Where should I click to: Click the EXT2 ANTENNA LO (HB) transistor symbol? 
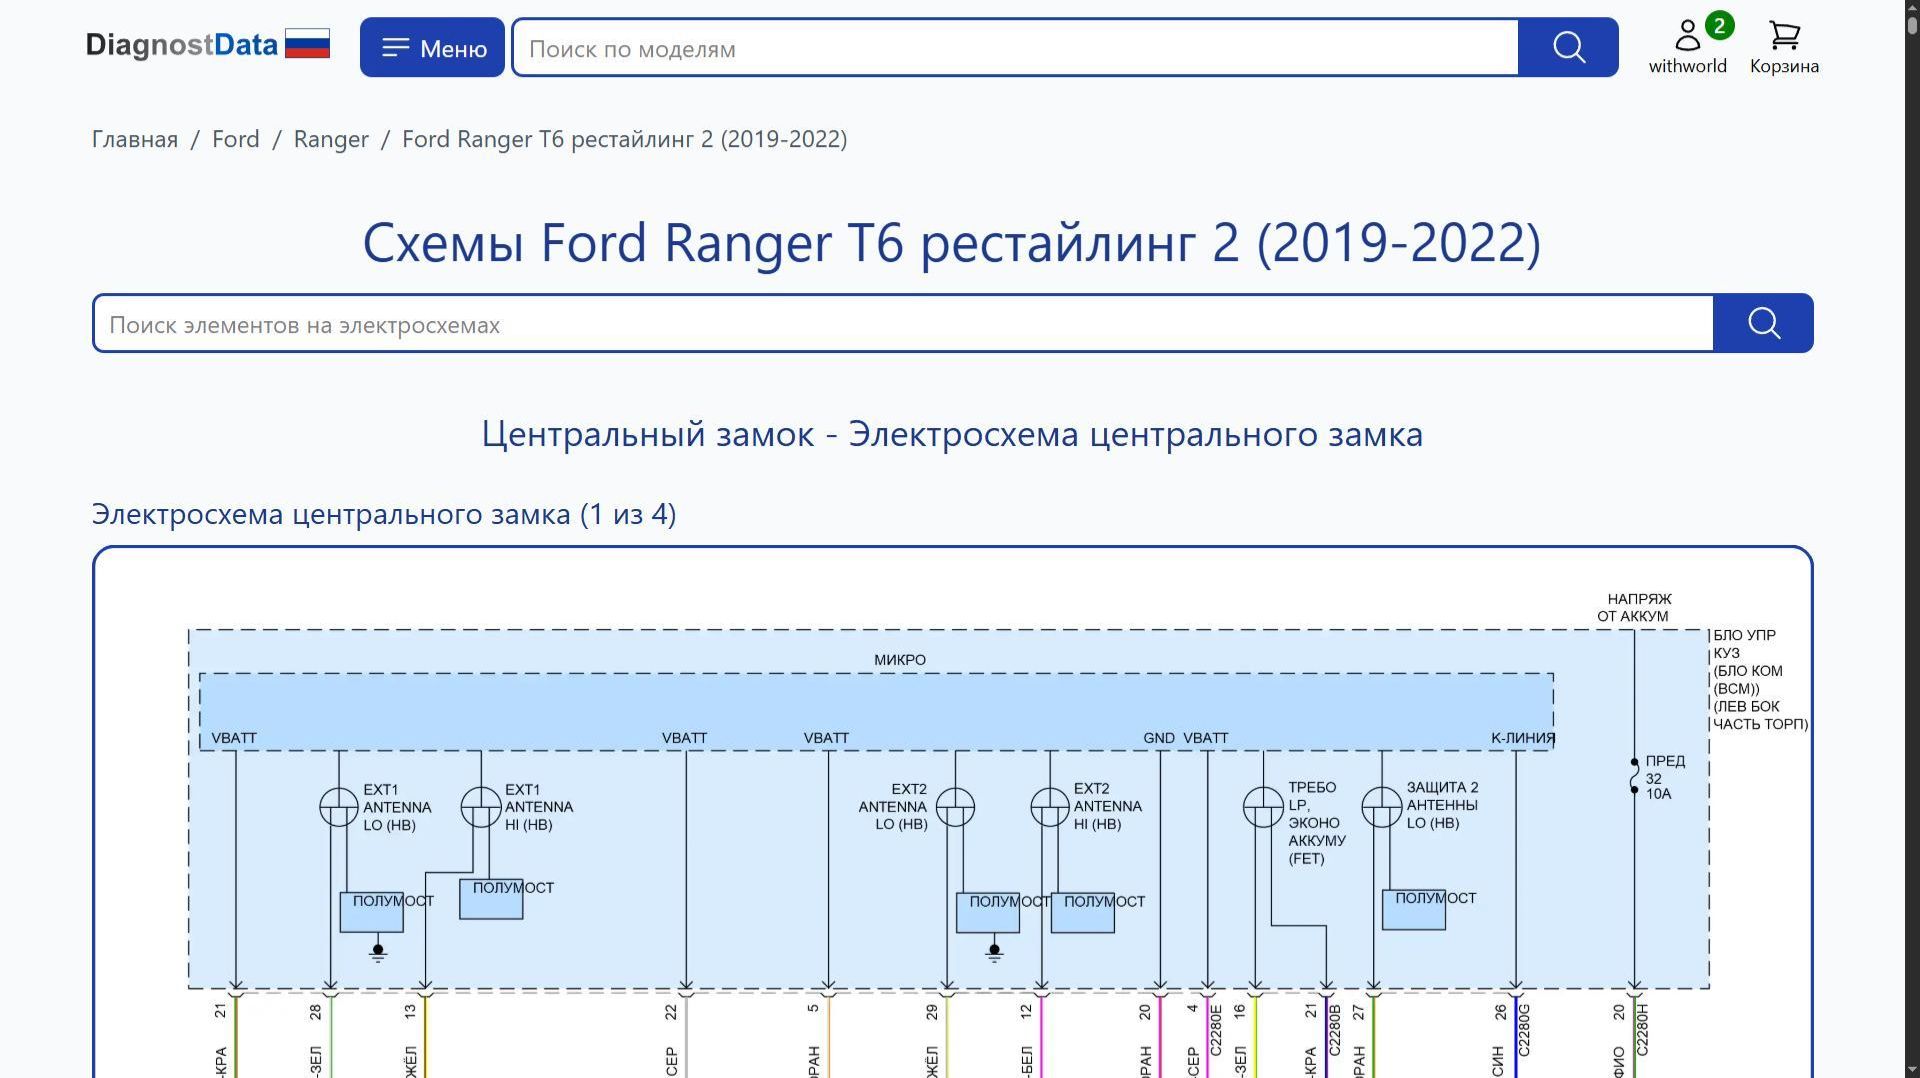click(955, 807)
